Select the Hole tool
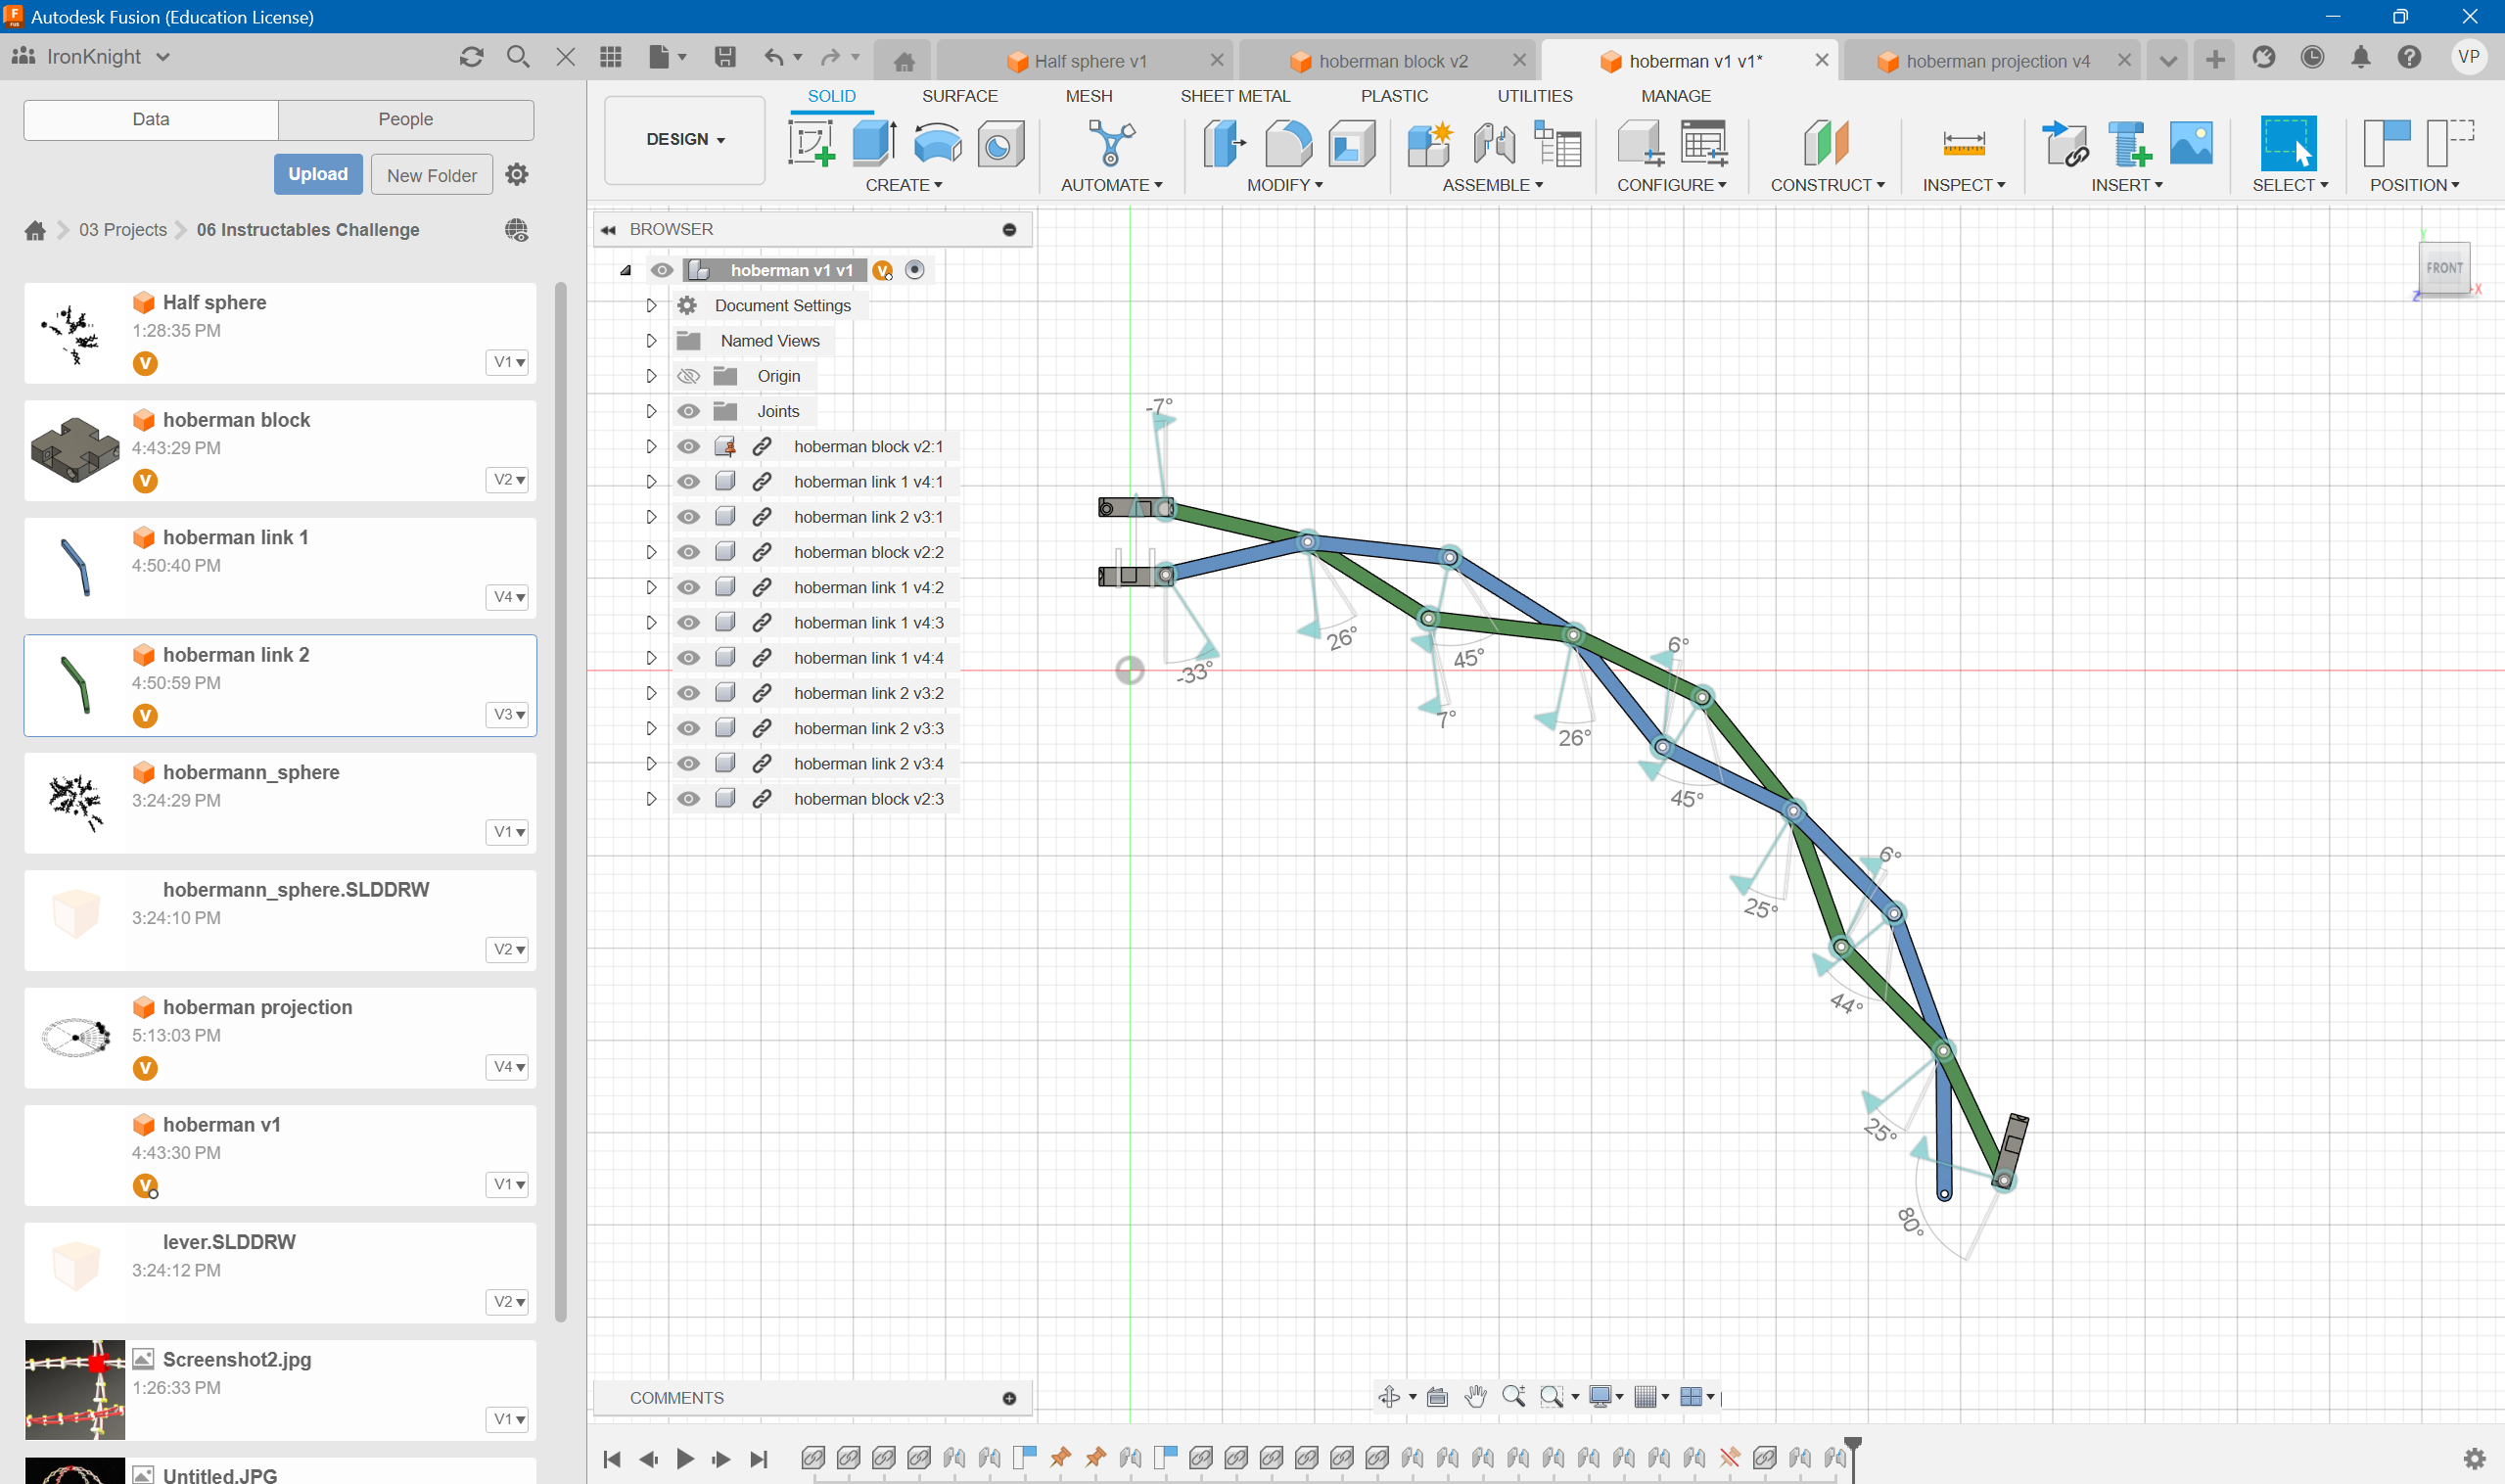This screenshot has height=1484, width=2505. [1000, 143]
